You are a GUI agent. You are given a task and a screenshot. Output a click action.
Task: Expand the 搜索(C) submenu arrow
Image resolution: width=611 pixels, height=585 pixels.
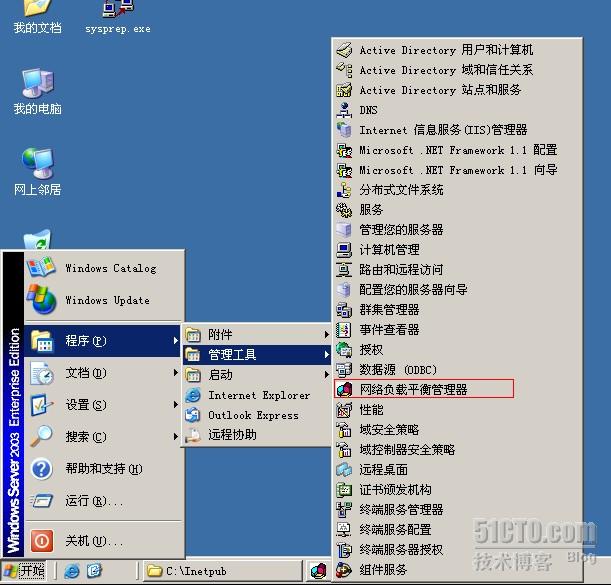(175, 437)
